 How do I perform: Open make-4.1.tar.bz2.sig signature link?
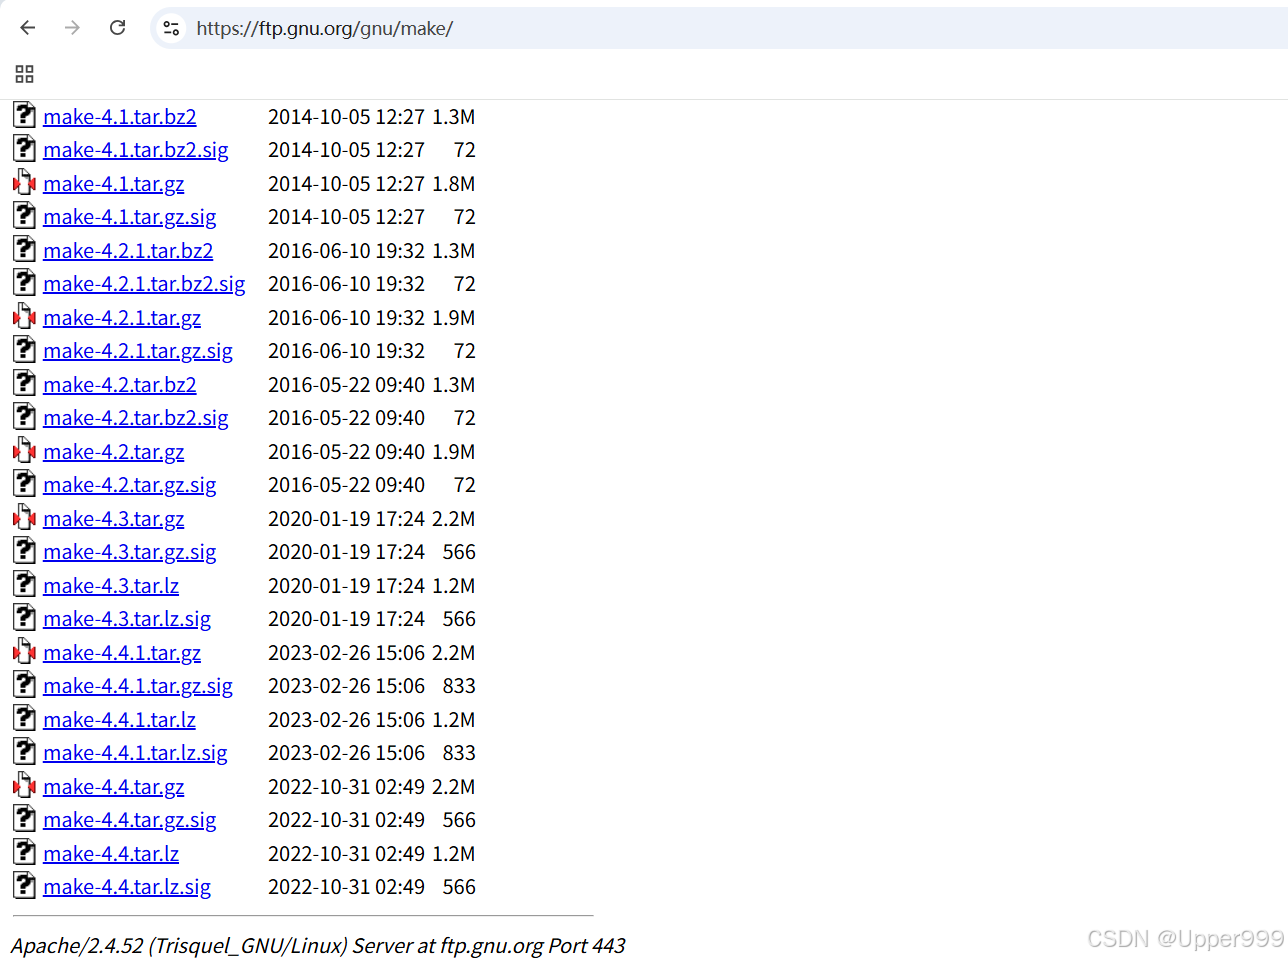point(136,150)
